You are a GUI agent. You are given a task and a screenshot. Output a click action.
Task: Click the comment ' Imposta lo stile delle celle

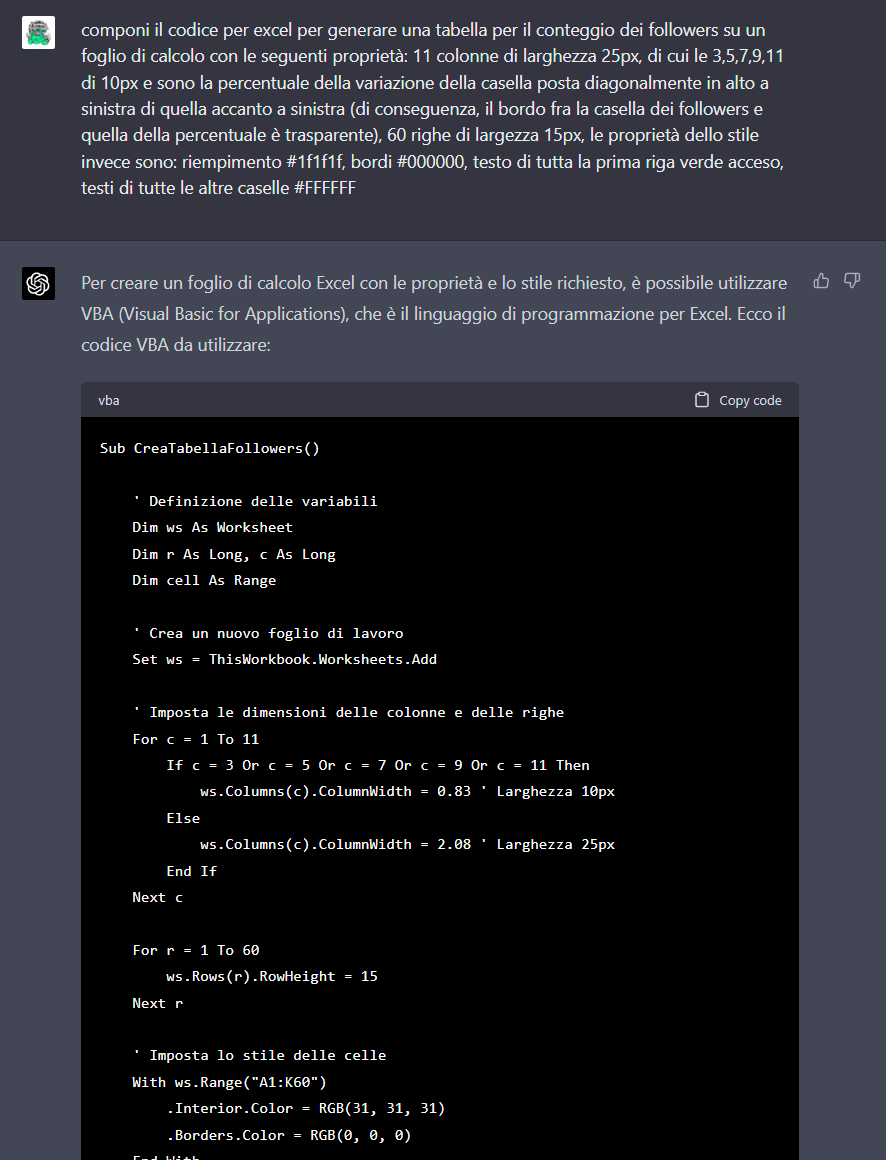(x=260, y=1056)
